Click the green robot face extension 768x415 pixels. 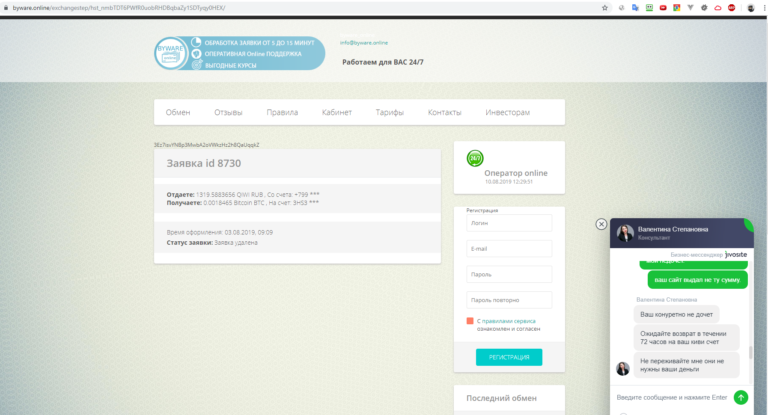point(649,8)
